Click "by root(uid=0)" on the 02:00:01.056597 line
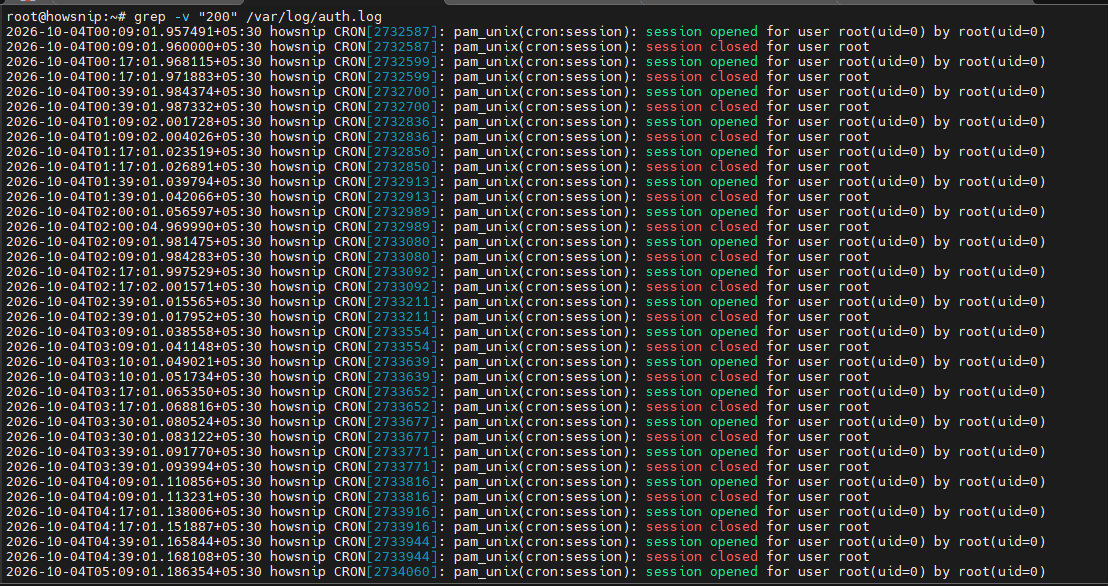 tap(990, 212)
